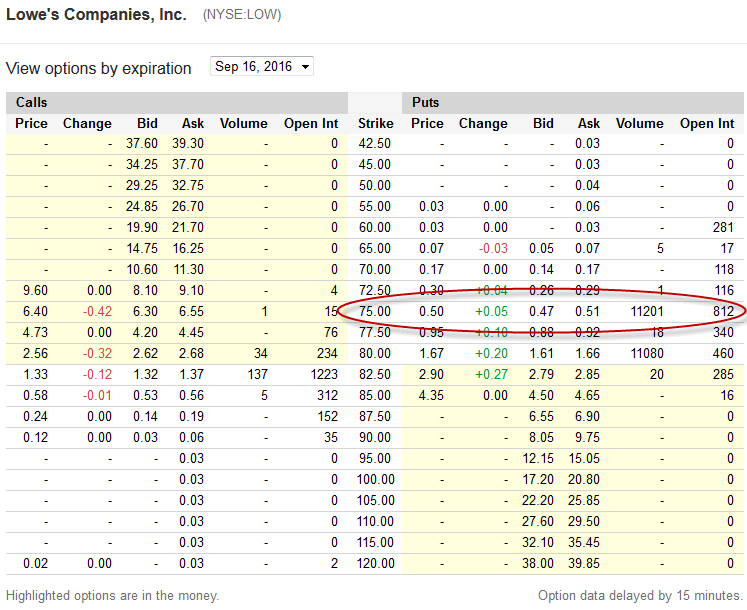Select strike price 80.00
Image resolution: width=747 pixels, height=610 pixels.
pyautogui.click(x=374, y=353)
